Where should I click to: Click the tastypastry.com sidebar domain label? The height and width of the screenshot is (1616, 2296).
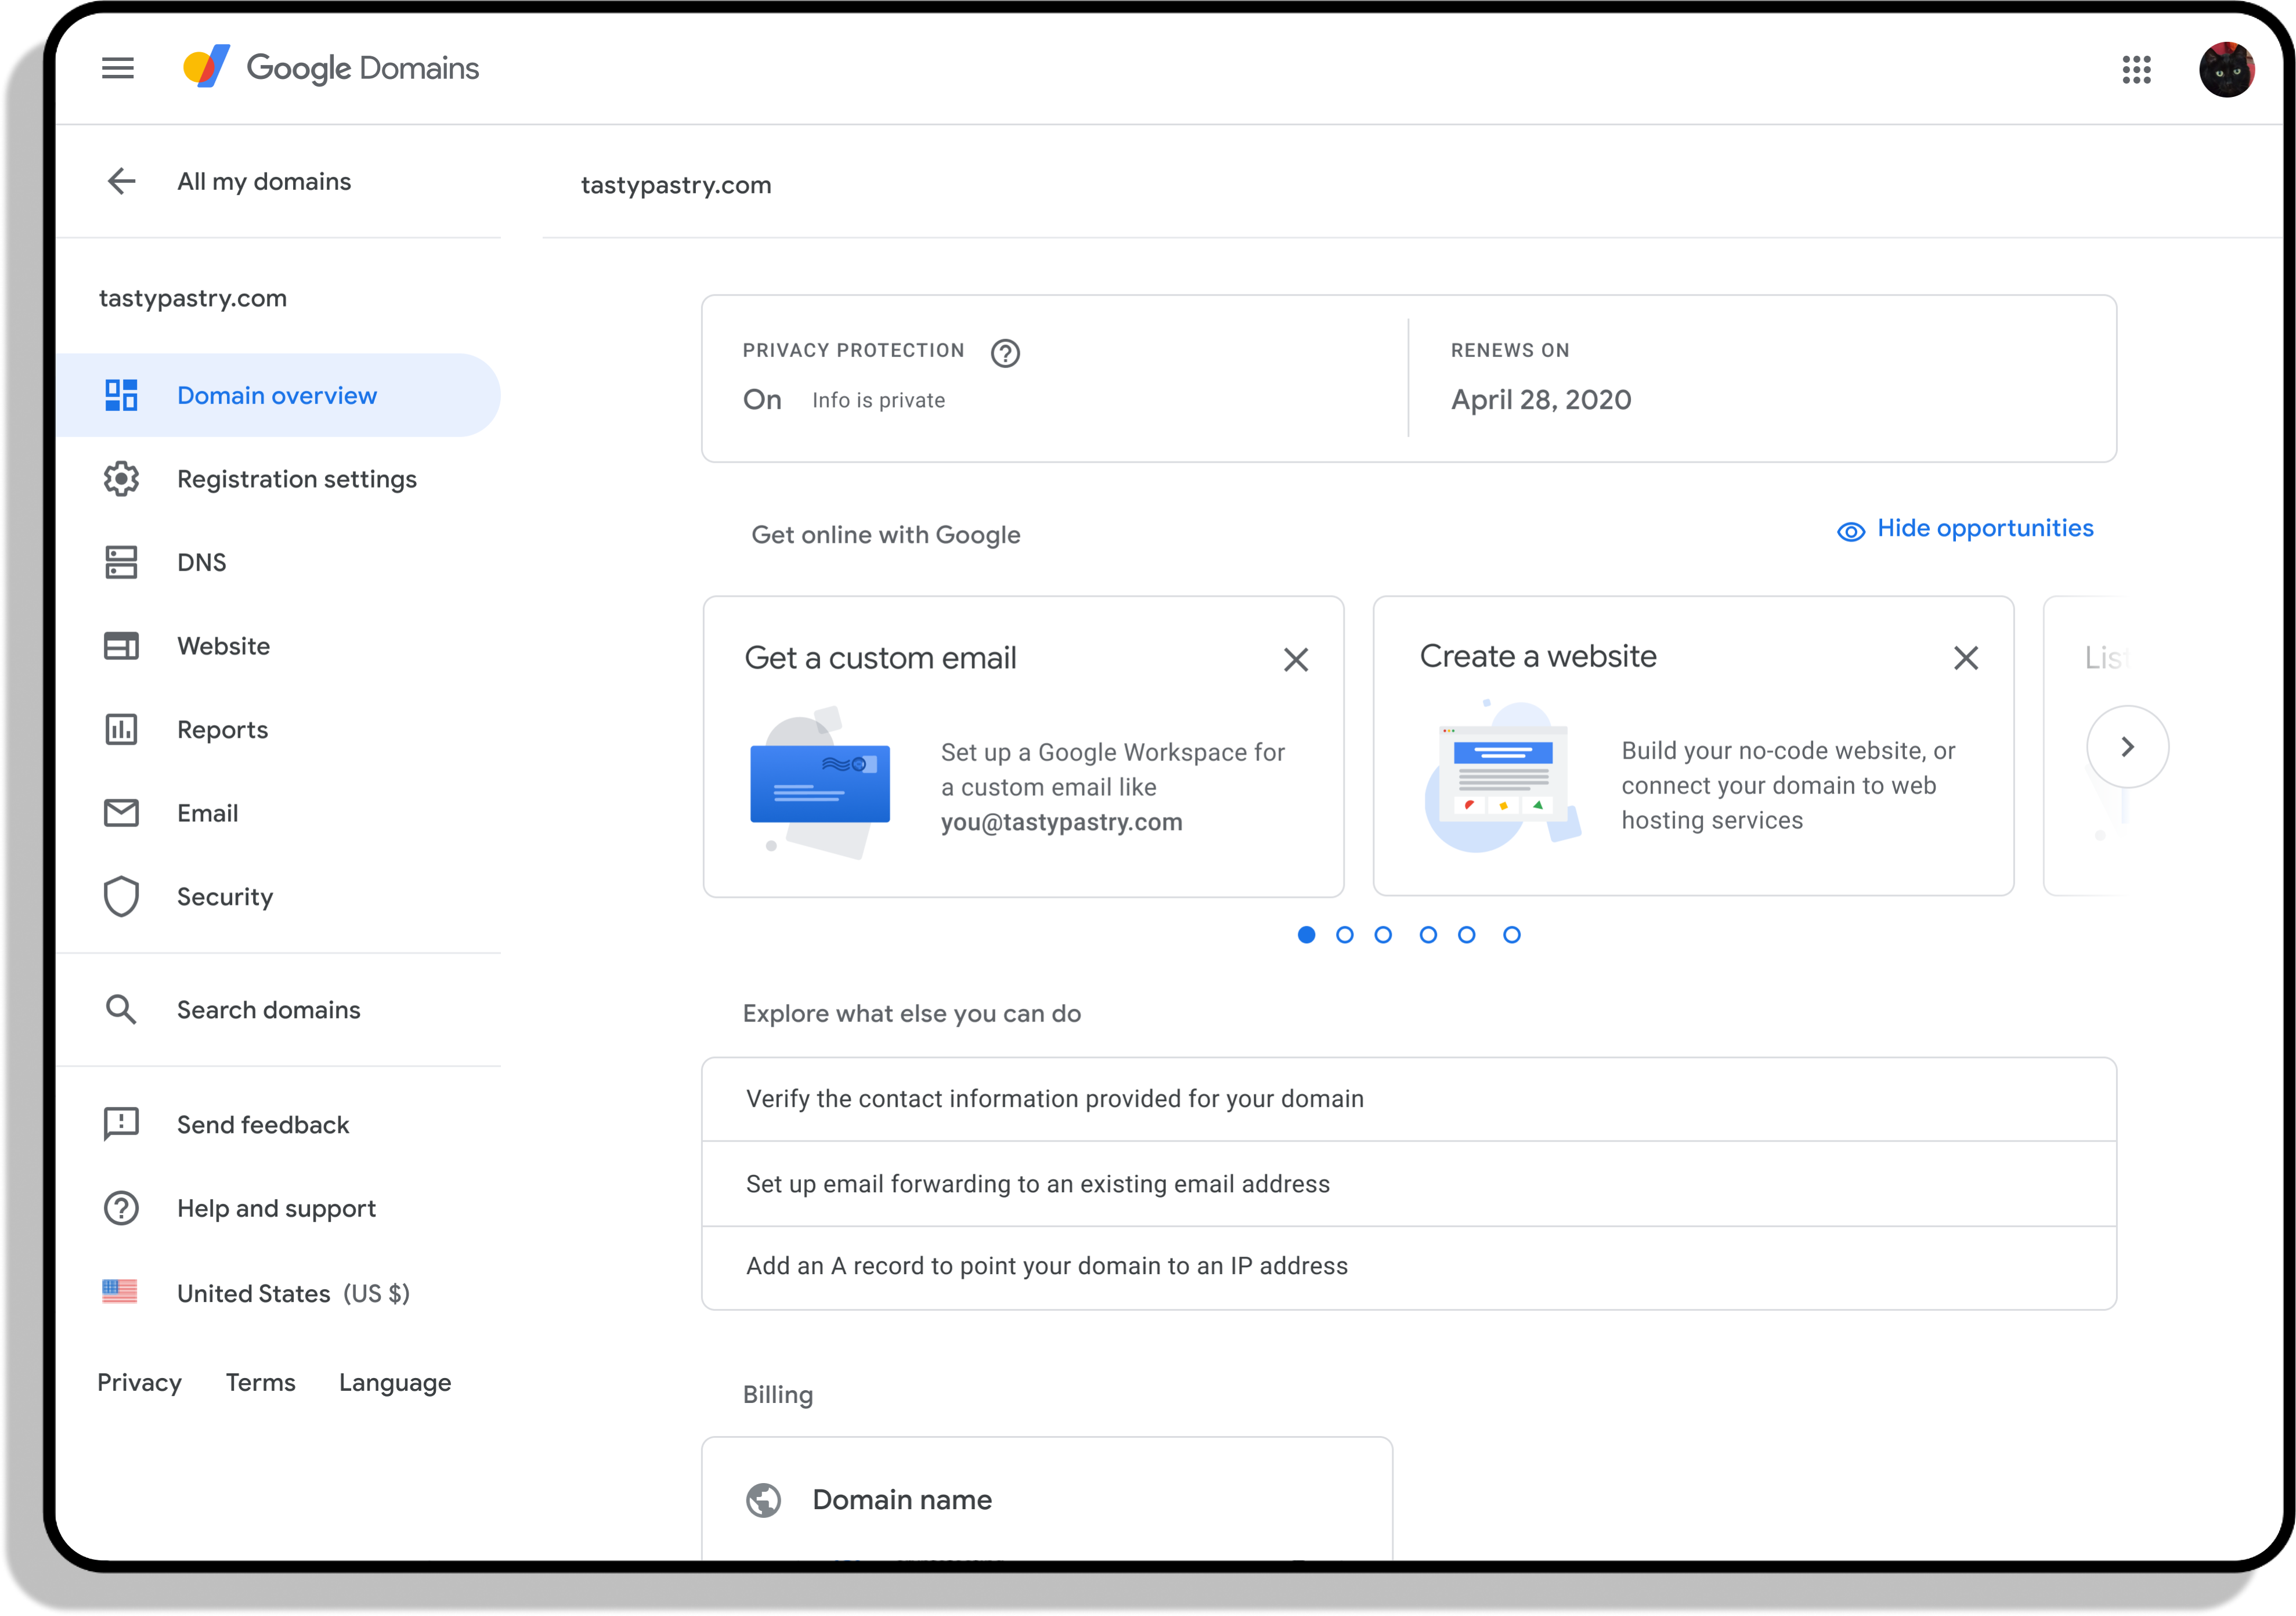pos(193,298)
